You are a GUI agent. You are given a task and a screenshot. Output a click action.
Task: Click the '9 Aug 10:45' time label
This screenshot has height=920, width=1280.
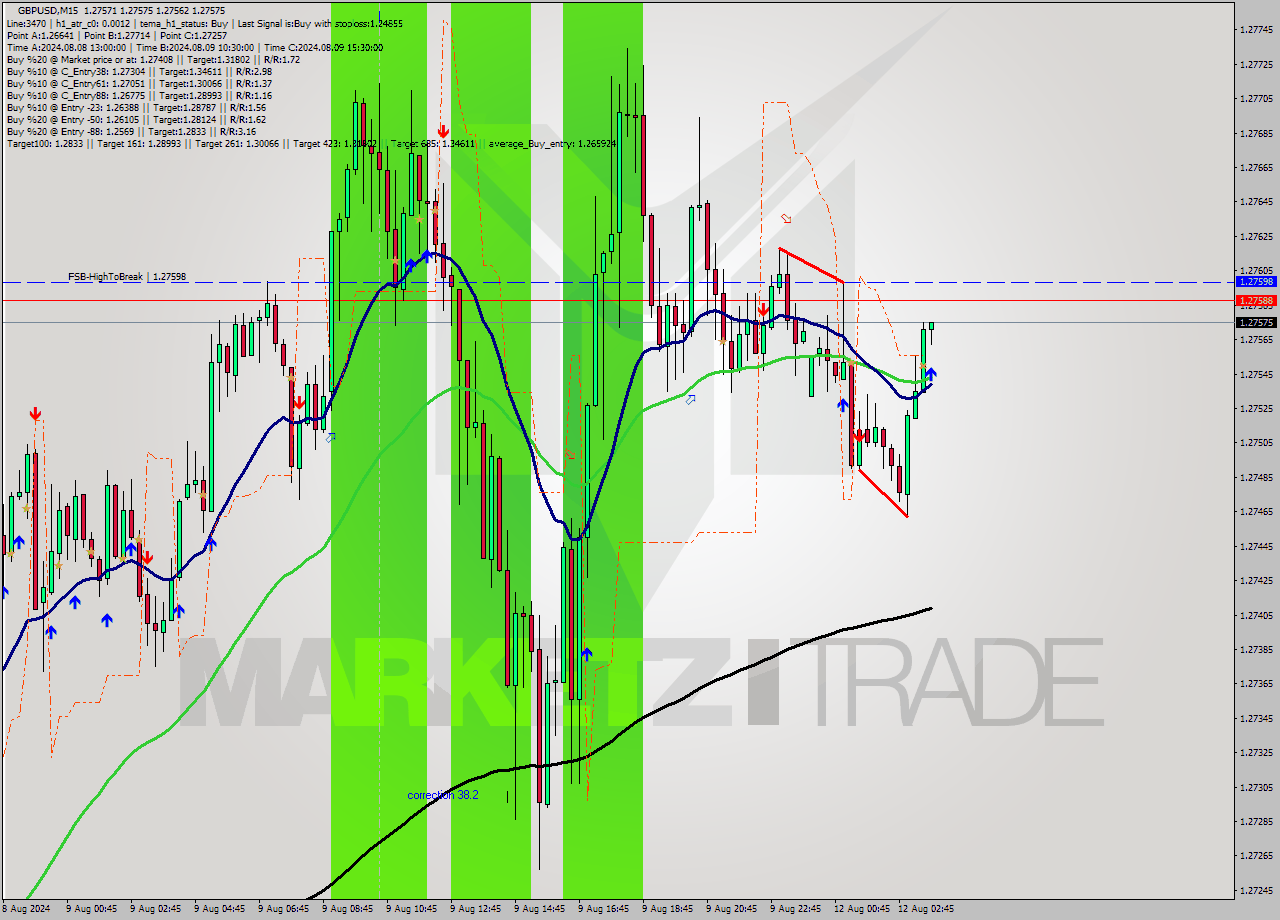[x=411, y=909]
